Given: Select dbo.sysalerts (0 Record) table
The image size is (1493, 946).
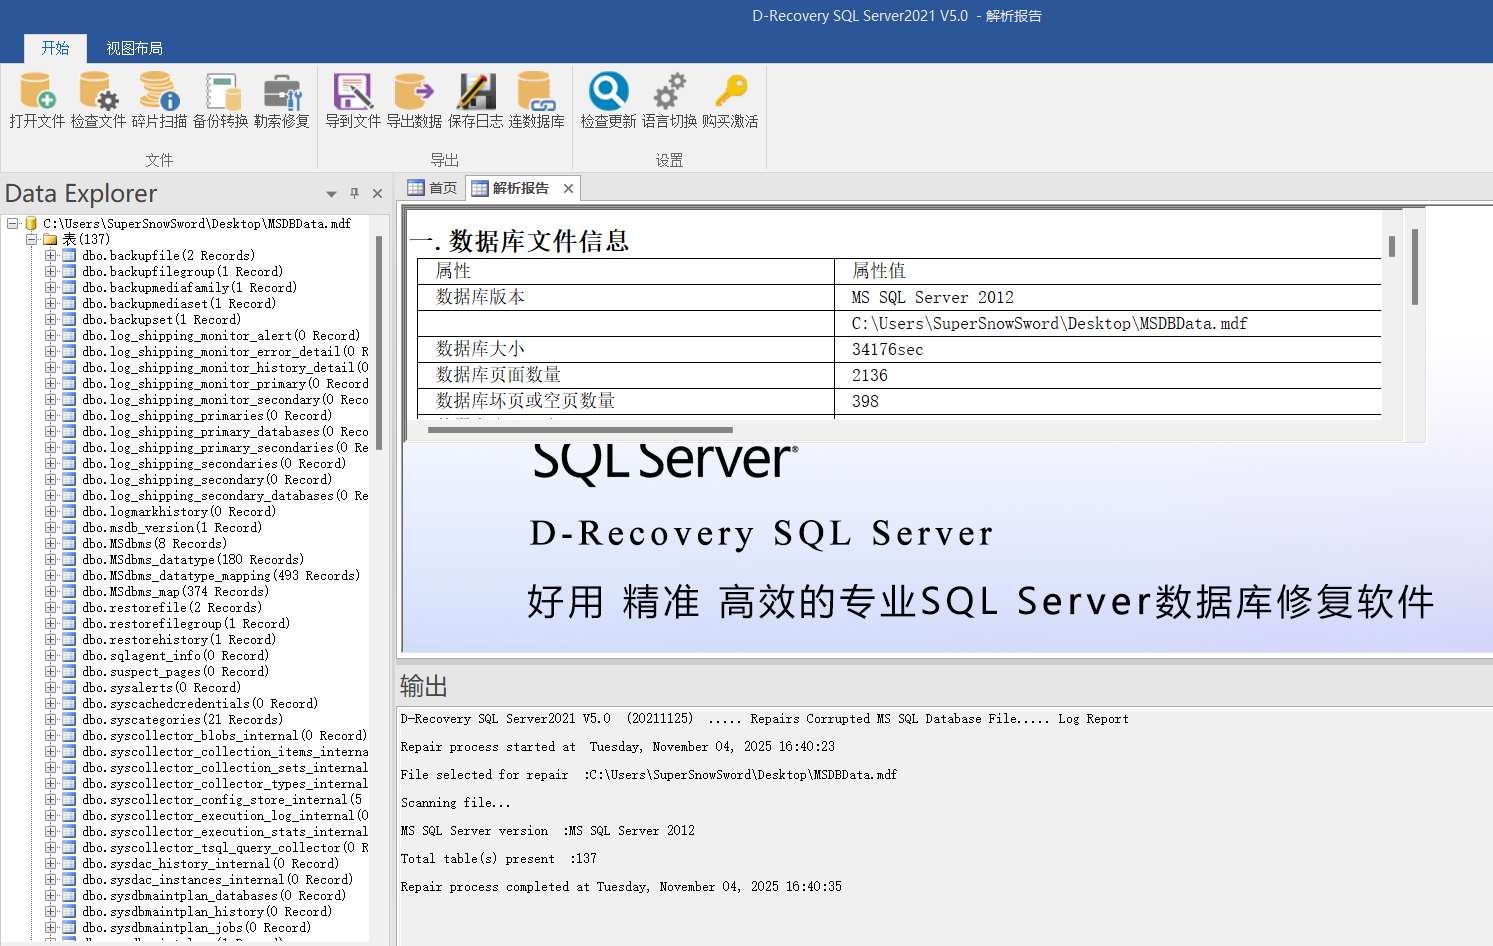Looking at the screenshot, I should pos(162,688).
